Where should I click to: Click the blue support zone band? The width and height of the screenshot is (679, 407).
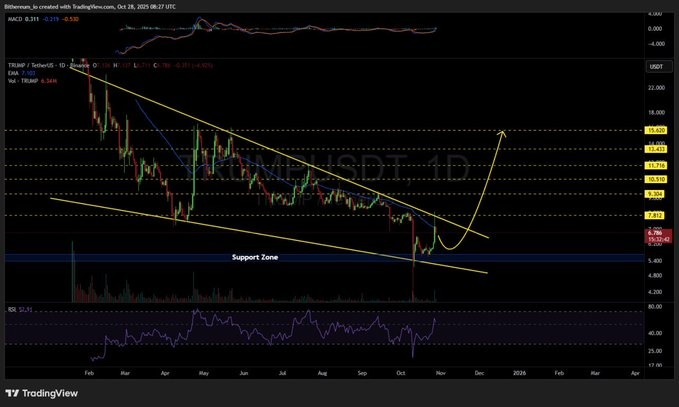(150, 258)
